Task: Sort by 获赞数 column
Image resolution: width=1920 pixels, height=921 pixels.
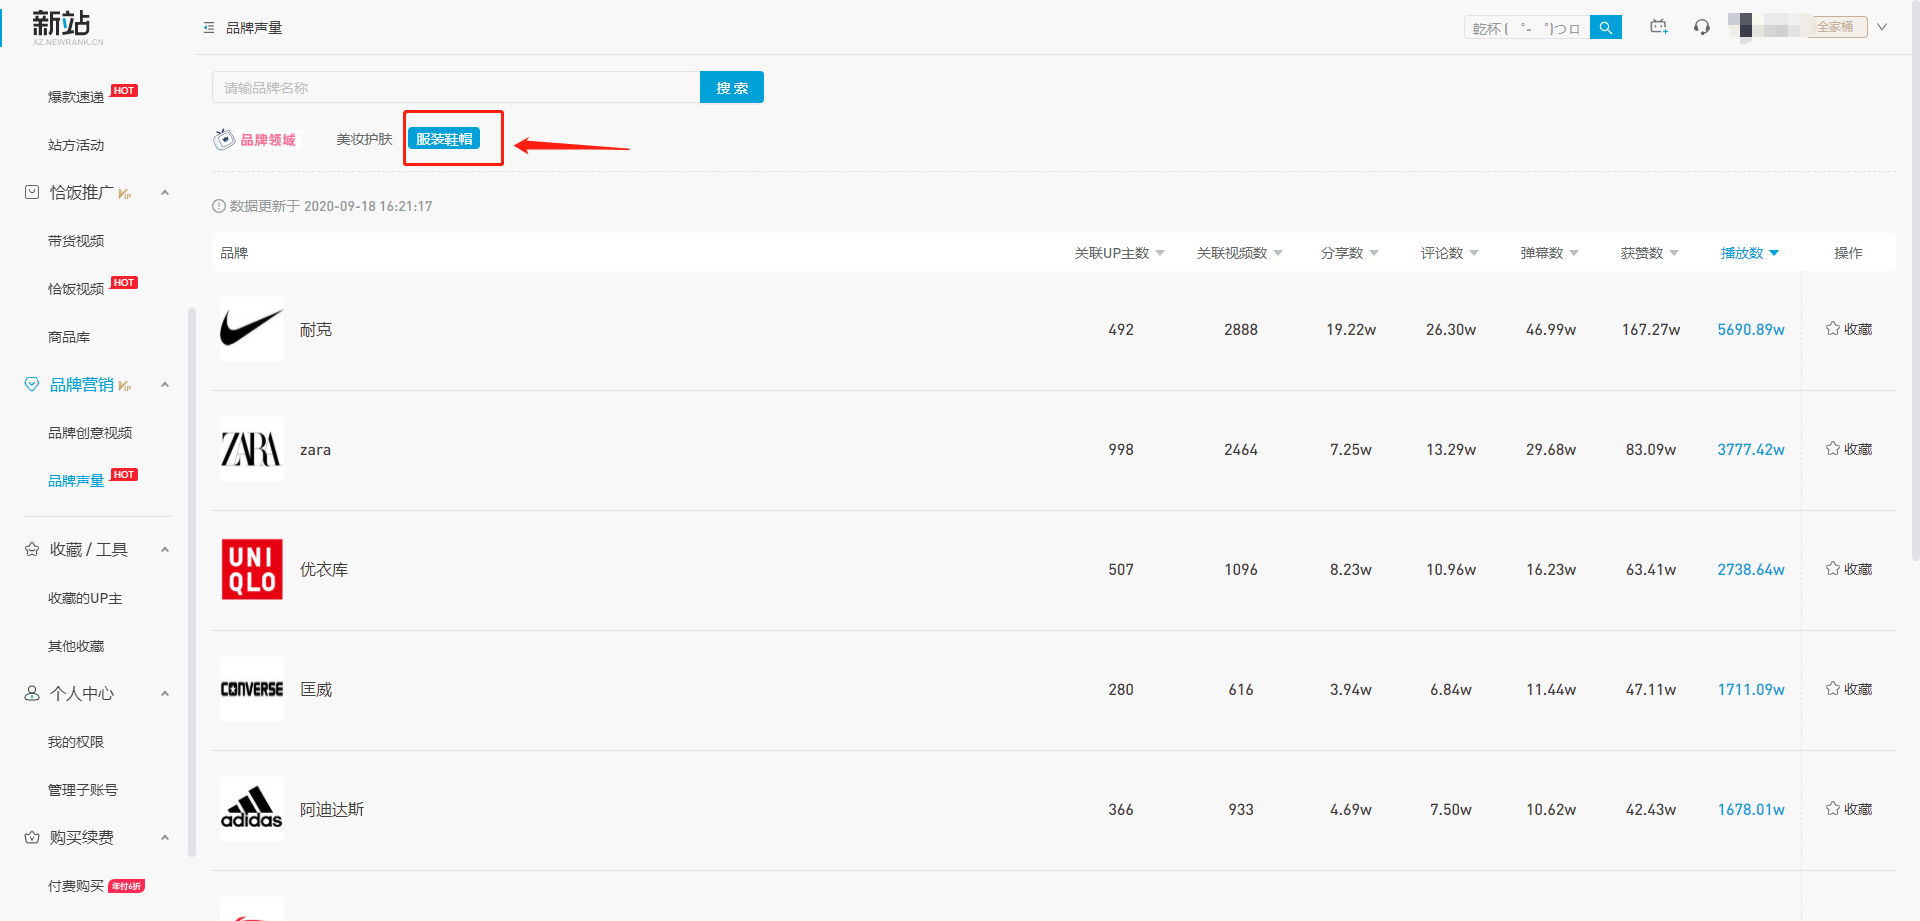Action: click(x=1649, y=253)
